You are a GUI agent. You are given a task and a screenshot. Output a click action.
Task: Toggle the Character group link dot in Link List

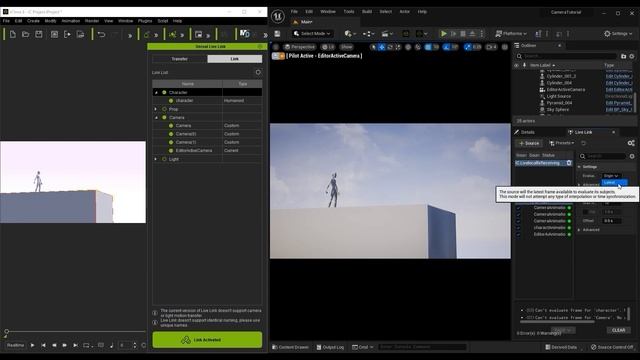[x=164, y=92]
